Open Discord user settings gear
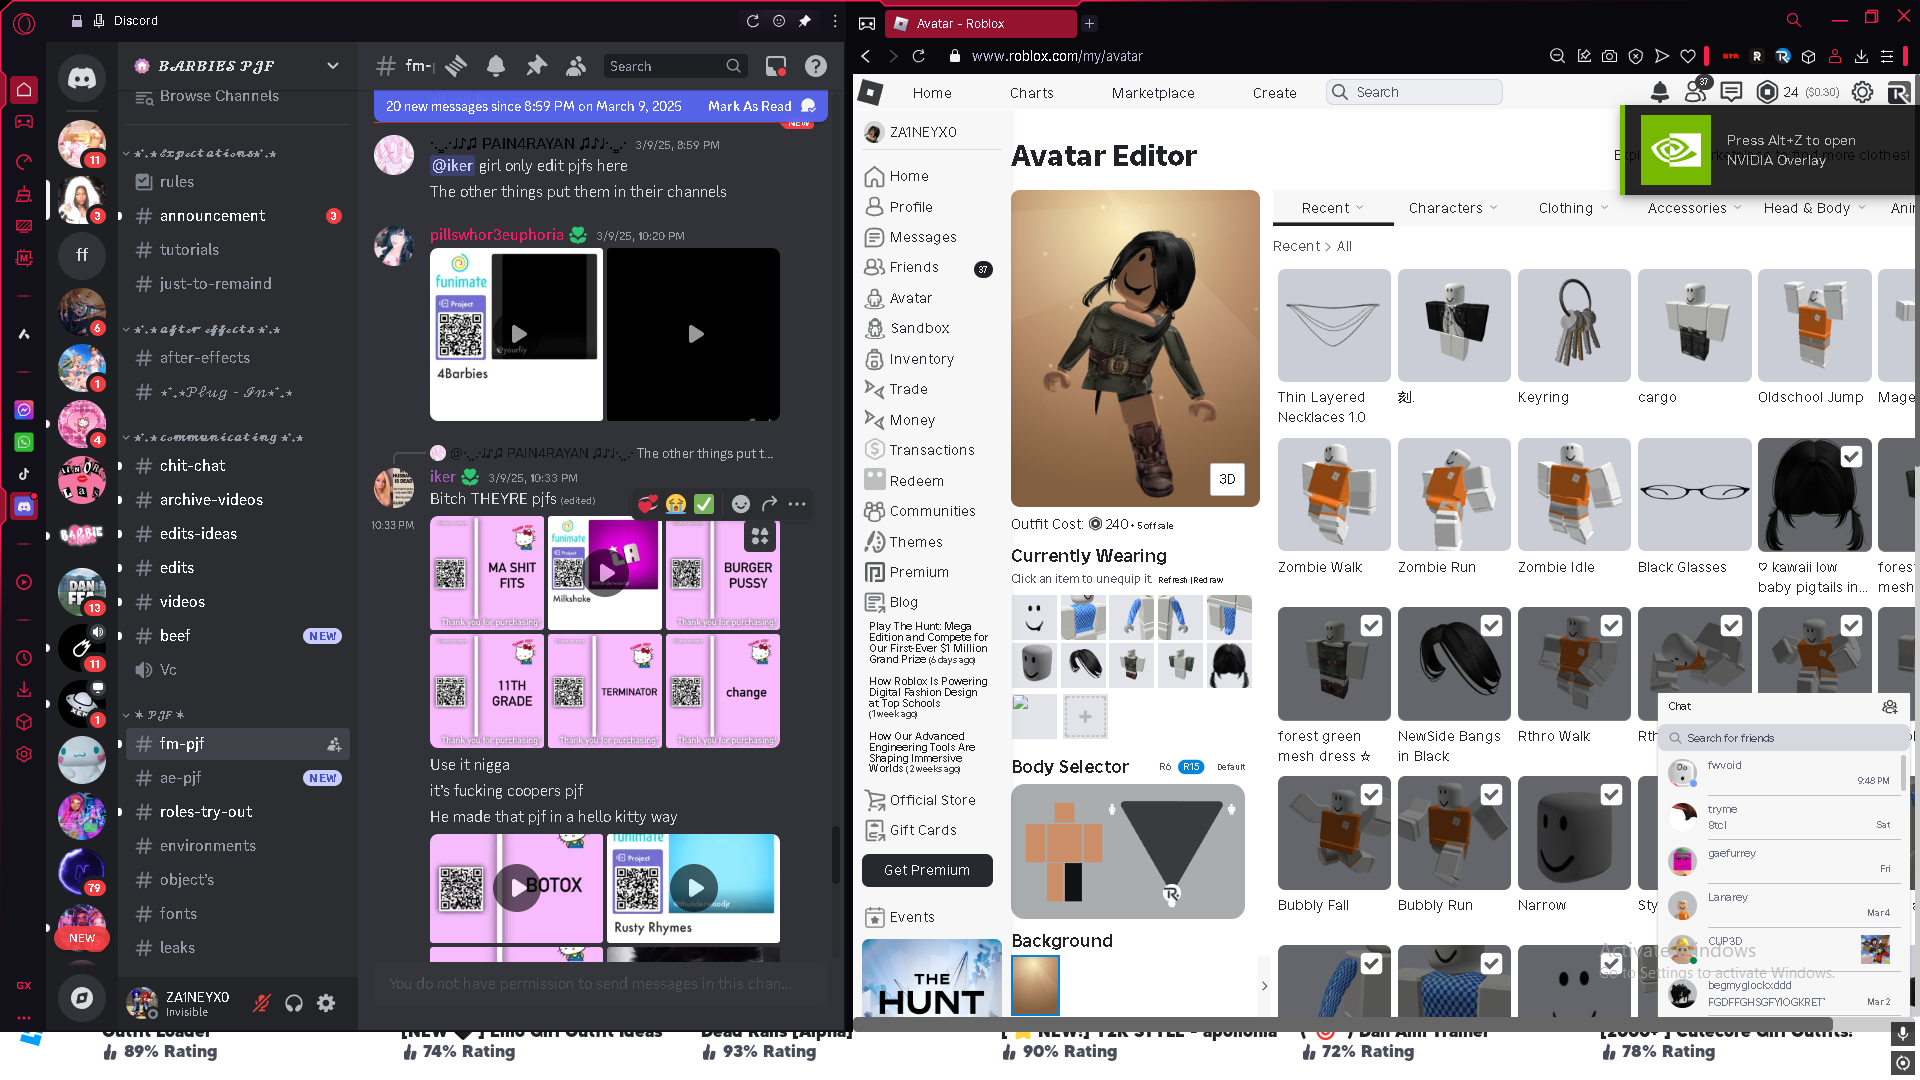The height and width of the screenshot is (1080, 1920). coord(326,1003)
